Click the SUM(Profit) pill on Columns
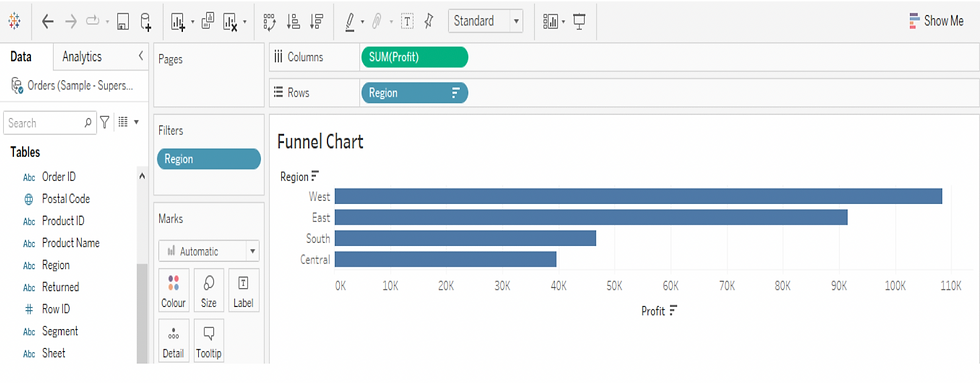980x383 pixels. tap(414, 57)
